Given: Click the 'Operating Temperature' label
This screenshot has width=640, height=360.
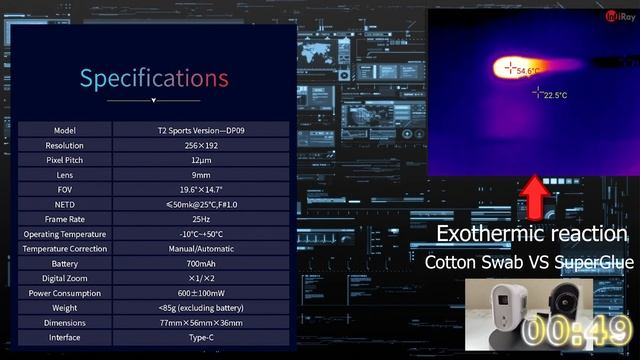Looking at the screenshot, I should 64,234.
